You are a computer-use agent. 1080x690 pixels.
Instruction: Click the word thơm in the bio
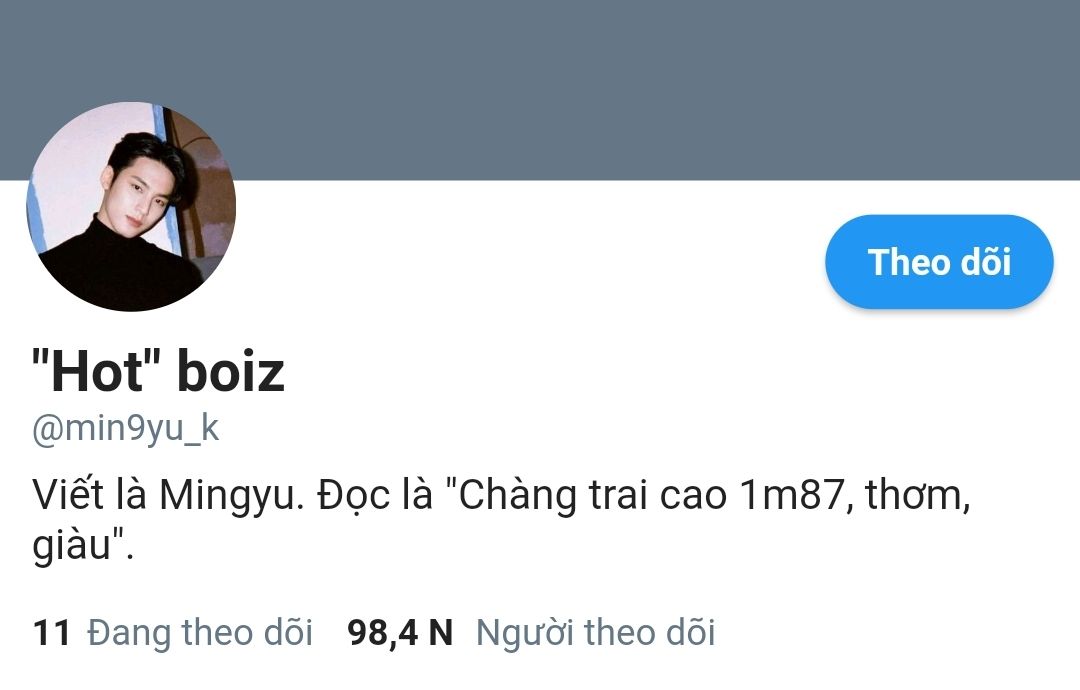pyautogui.click(x=914, y=495)
